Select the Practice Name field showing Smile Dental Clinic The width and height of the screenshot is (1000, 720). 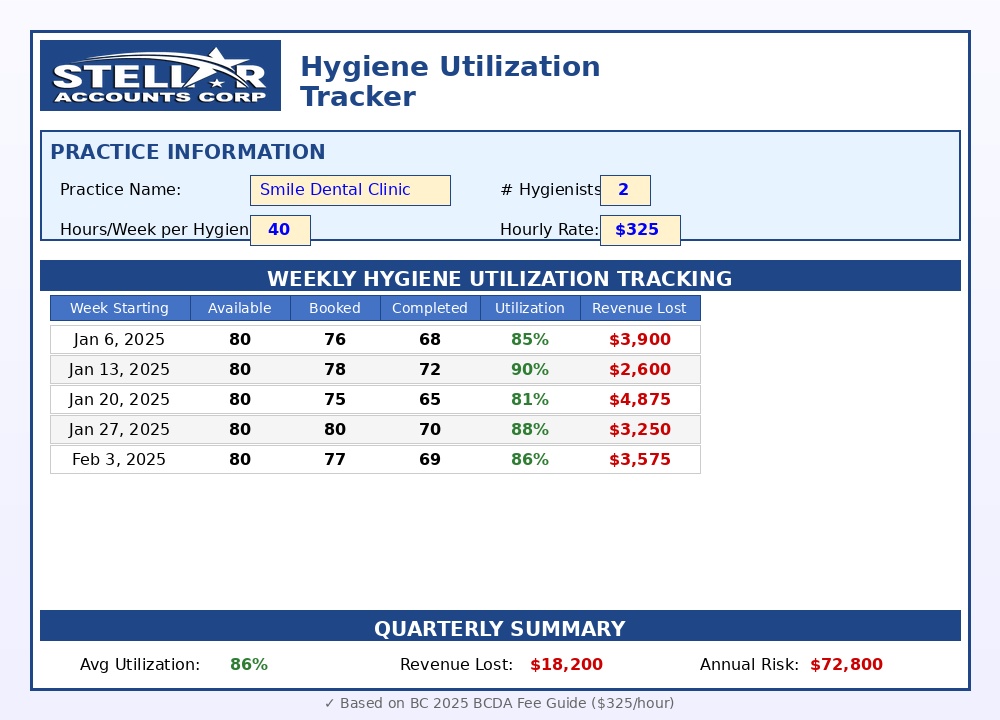click(x=350, y=190)
